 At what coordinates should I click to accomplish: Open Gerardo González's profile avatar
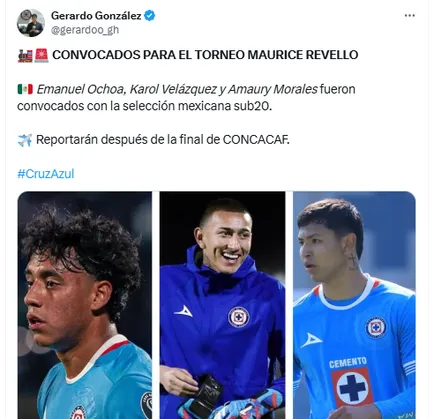point(31,23)
